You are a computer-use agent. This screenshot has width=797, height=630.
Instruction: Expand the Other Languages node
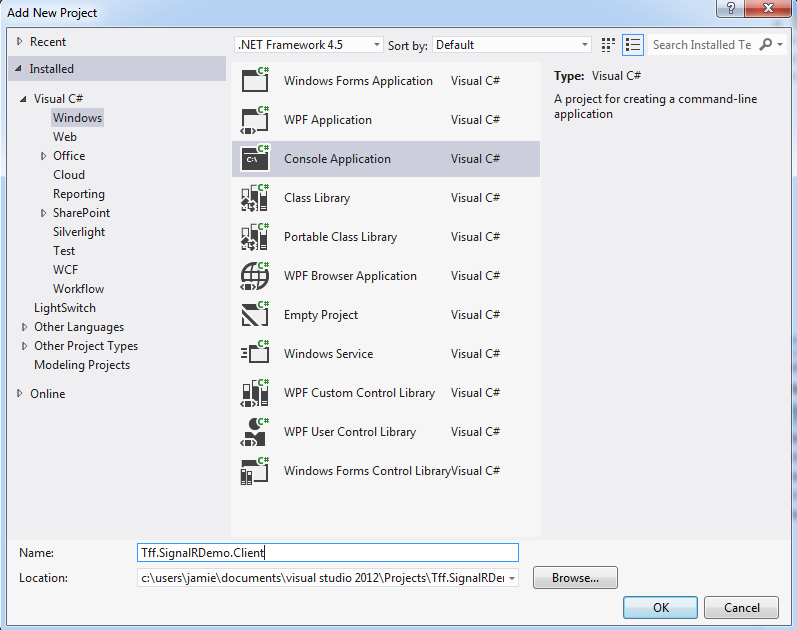pyautogui.click(x=25, y=327)
